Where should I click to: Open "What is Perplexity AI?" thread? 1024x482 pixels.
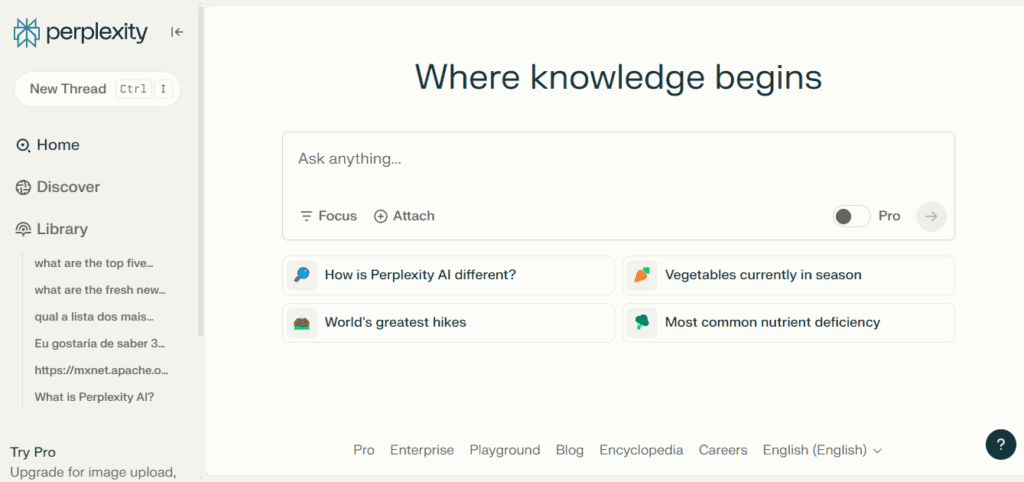[x=94, y=397]
